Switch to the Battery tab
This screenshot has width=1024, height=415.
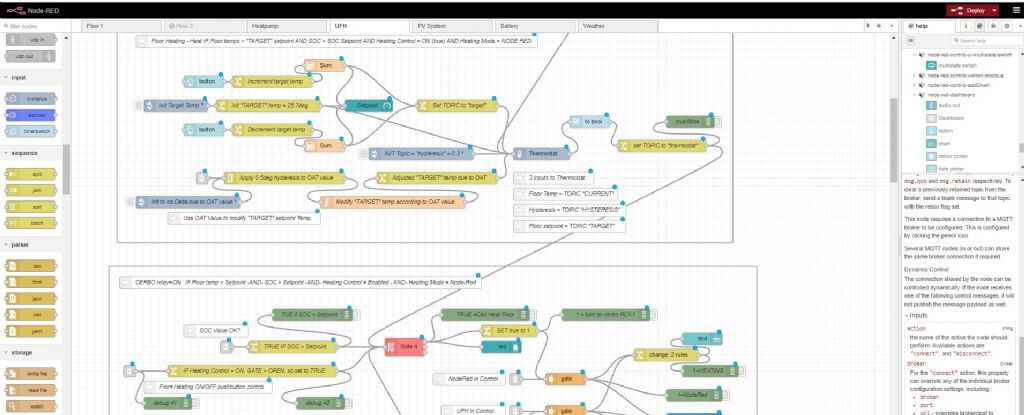(x=534, y=26)
